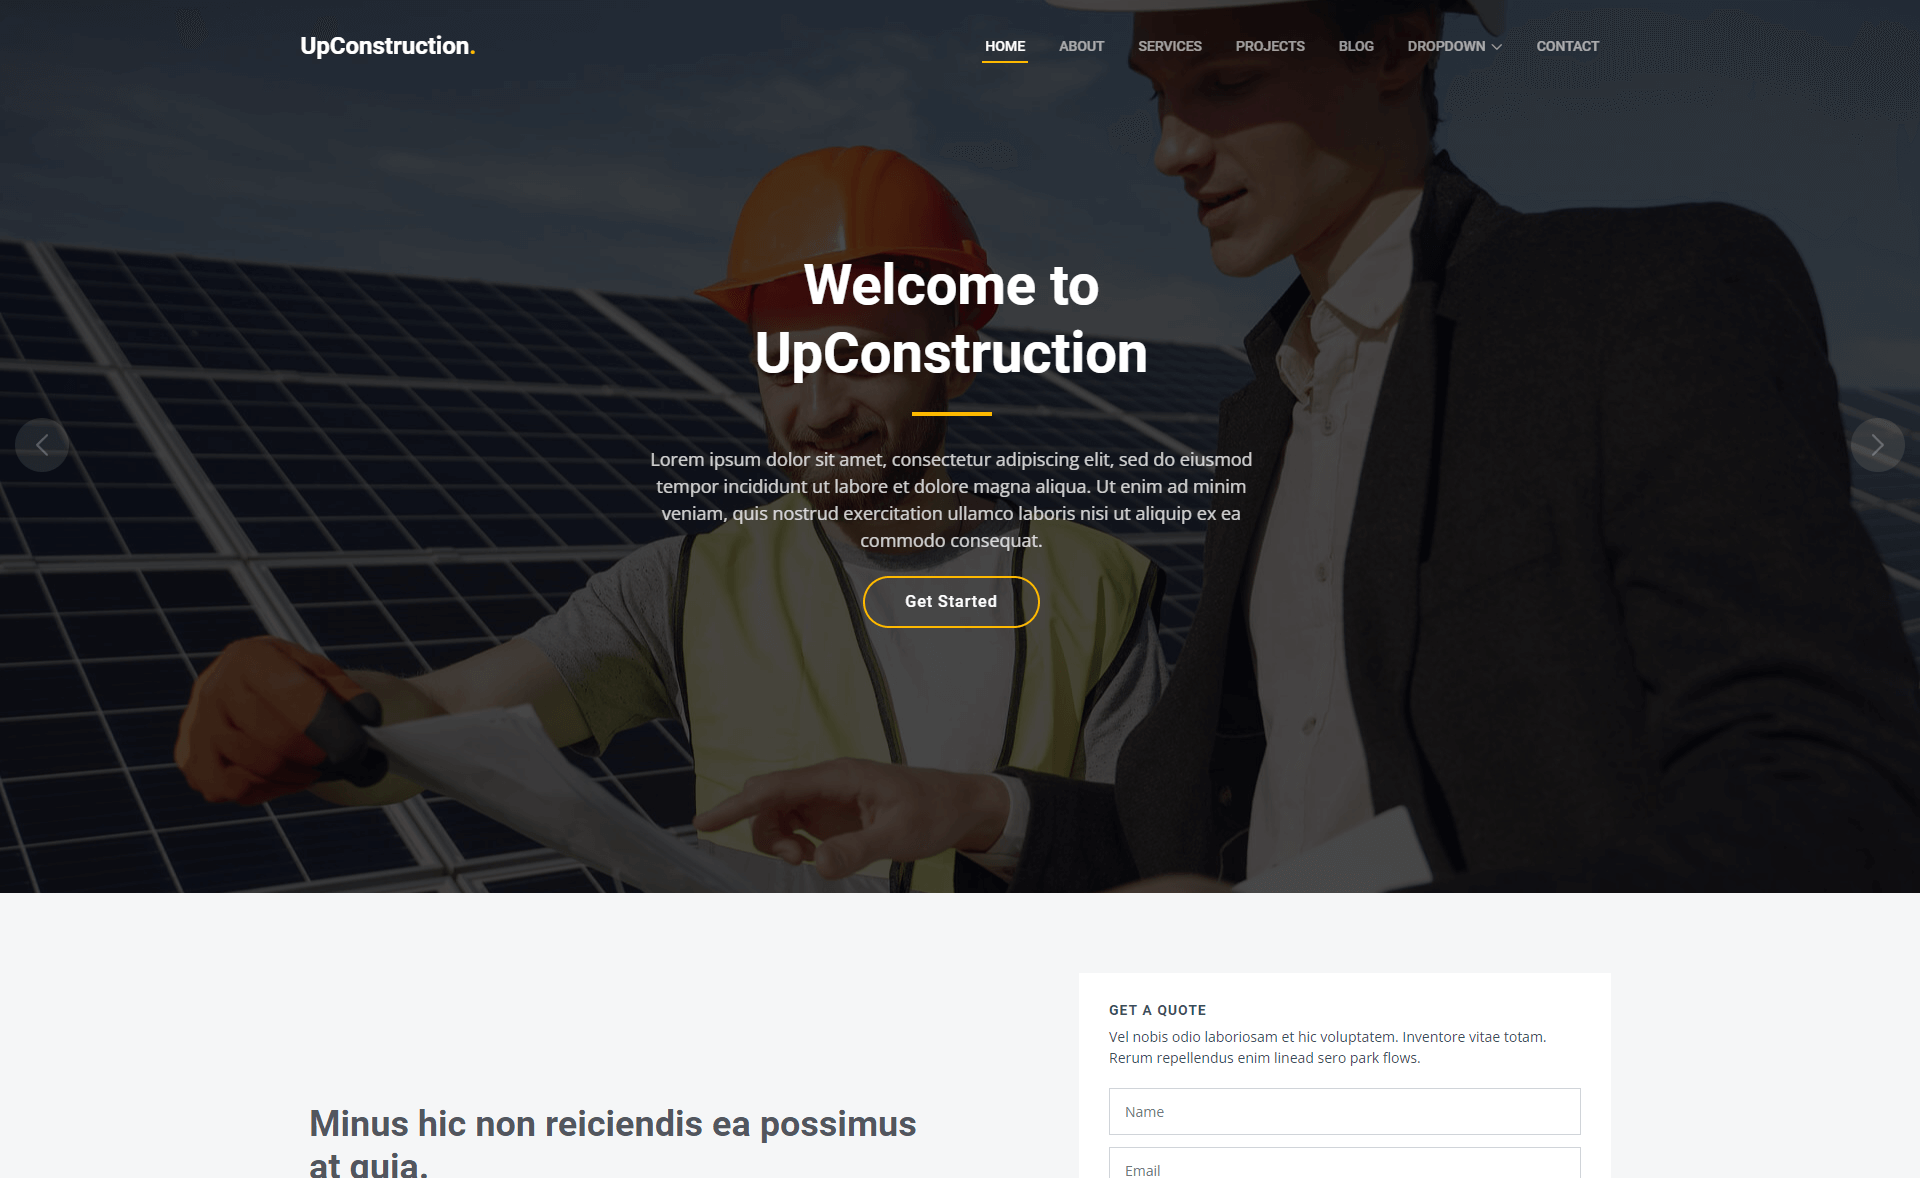Open the Home menu item
Screen dimensions: 1920x1178
[1004, 46]
